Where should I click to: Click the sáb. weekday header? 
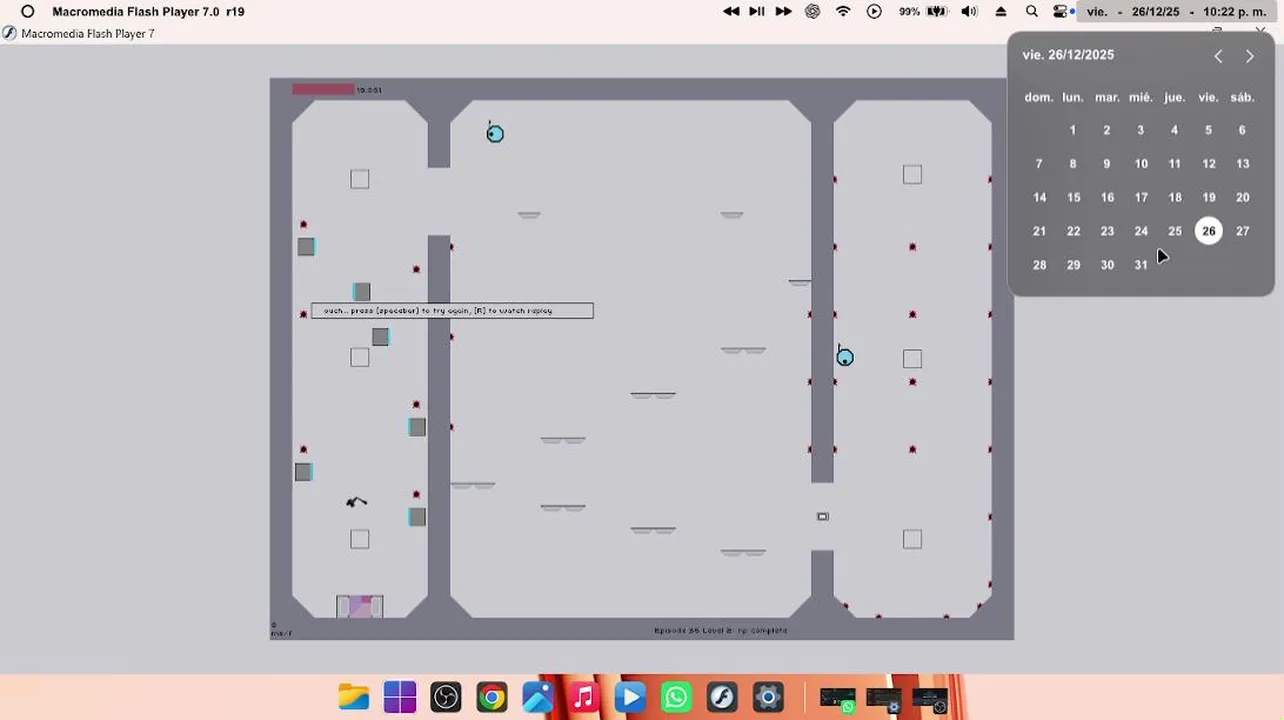pos(1242,97)
